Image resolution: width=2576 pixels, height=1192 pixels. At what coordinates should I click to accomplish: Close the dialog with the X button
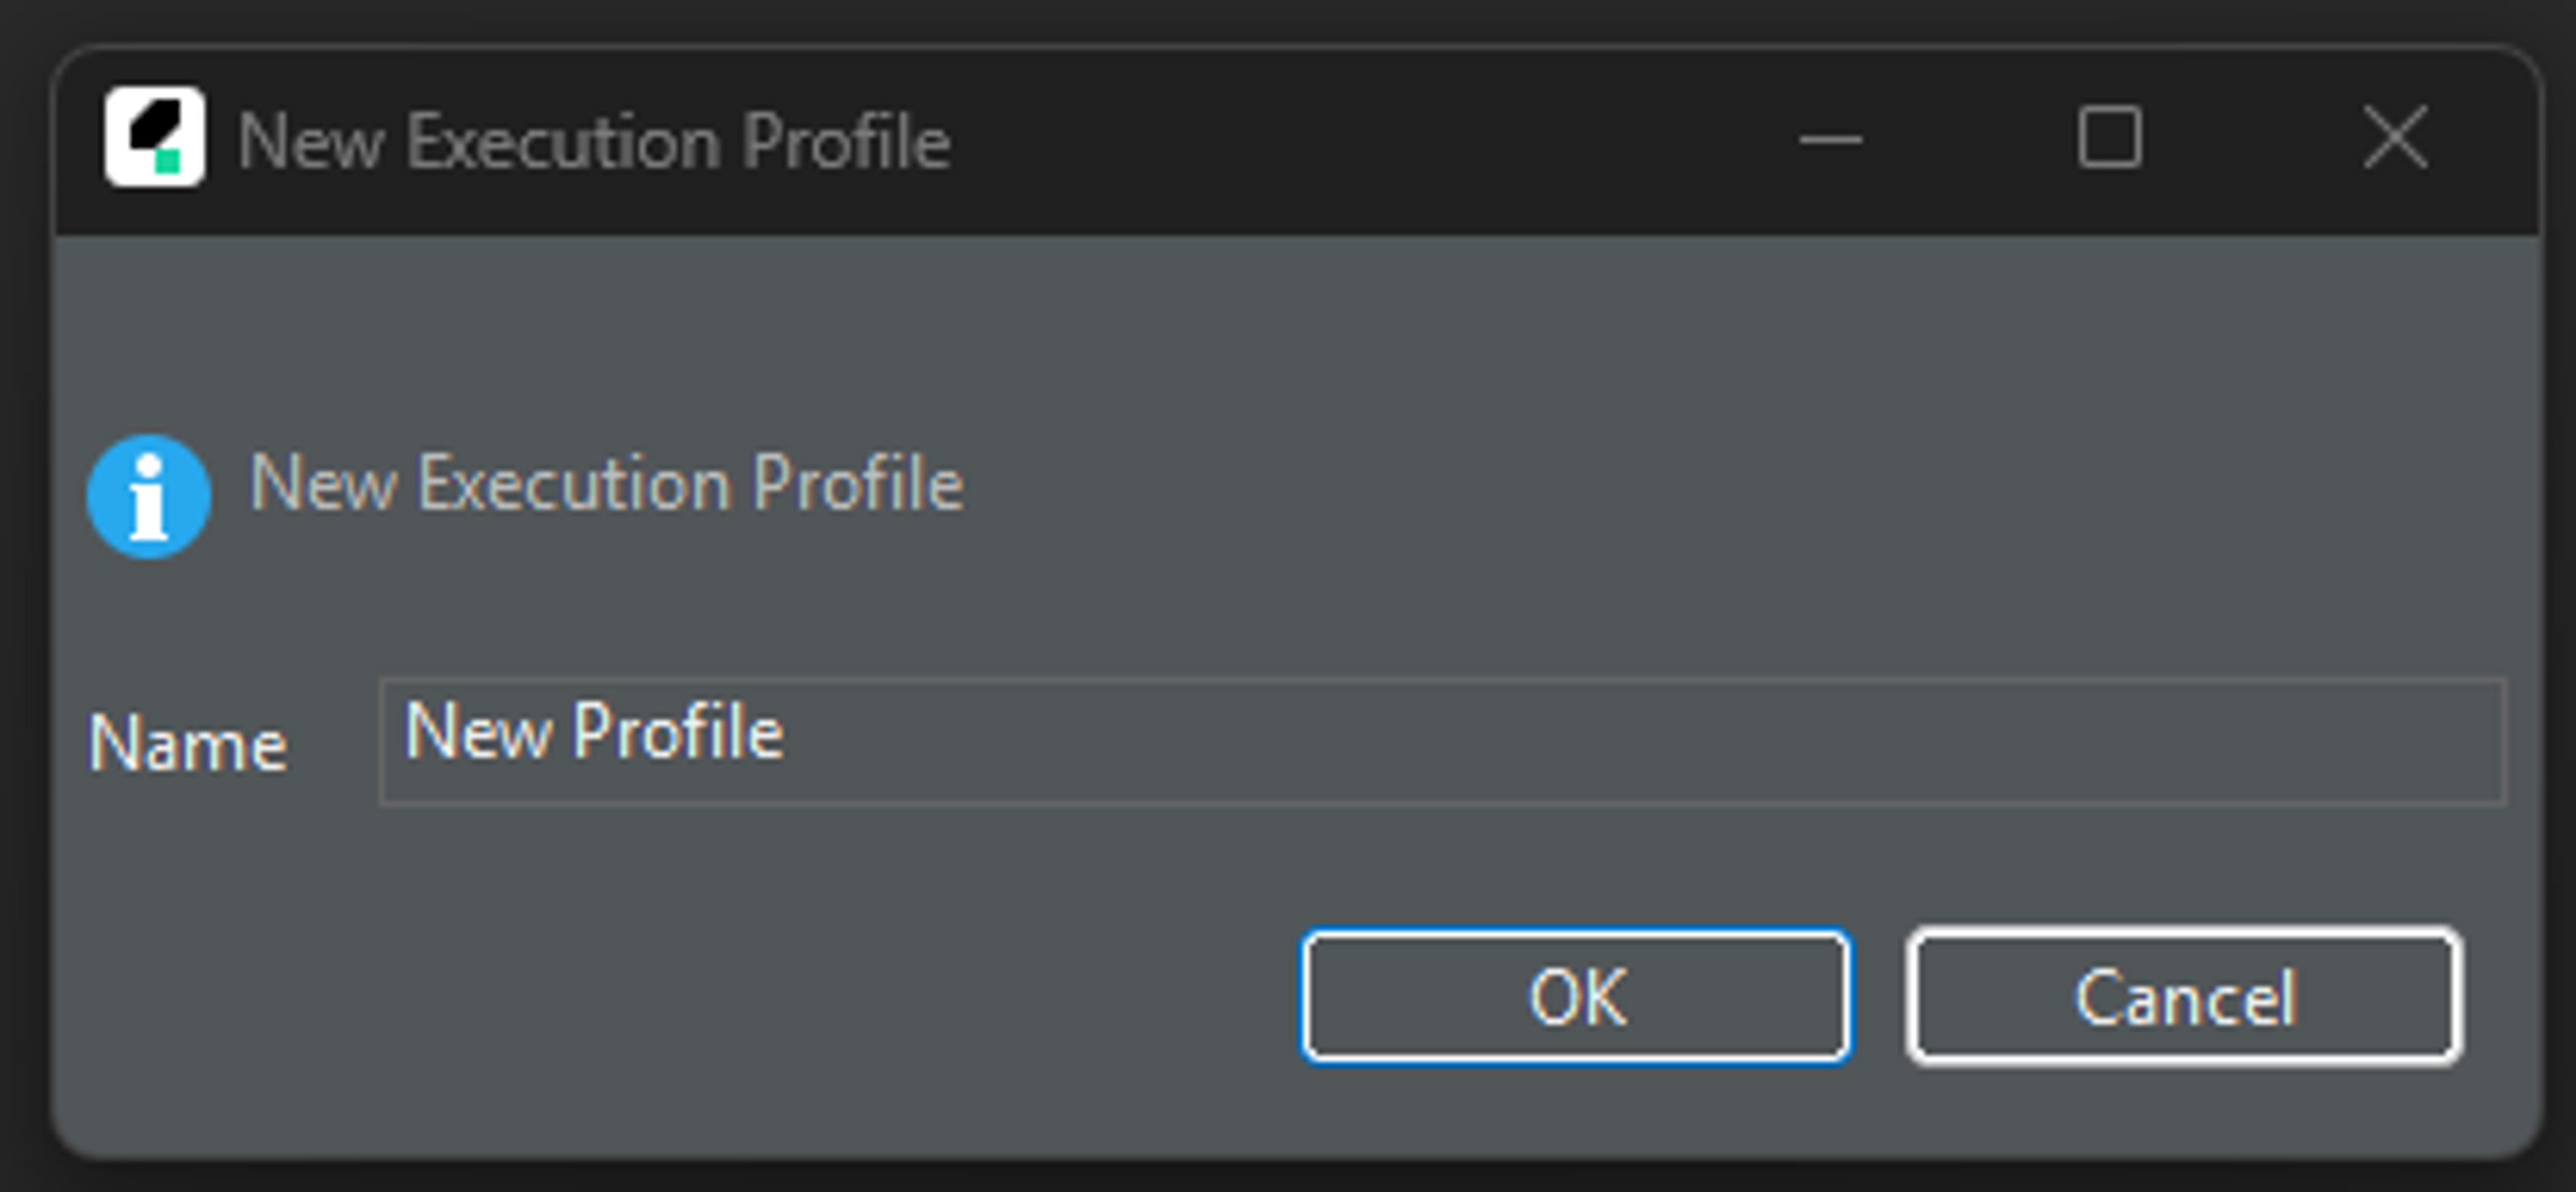click(x=2395, y=139)
